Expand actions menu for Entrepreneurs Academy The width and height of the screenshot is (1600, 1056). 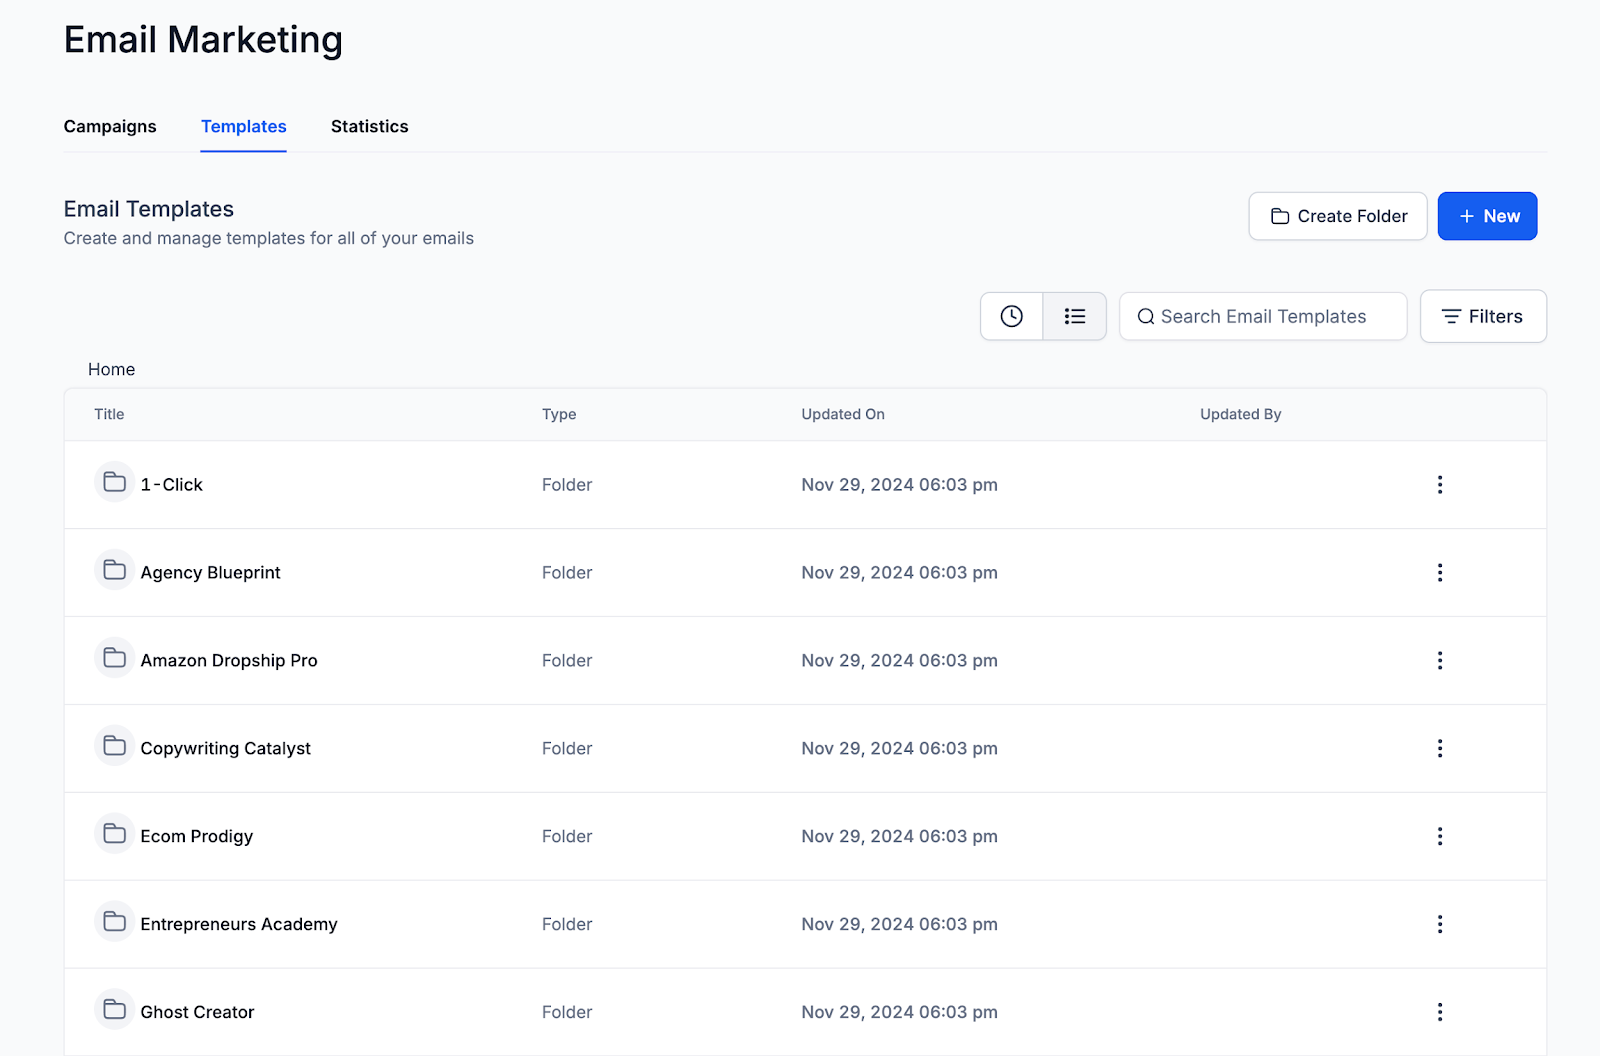point(1440,923)
